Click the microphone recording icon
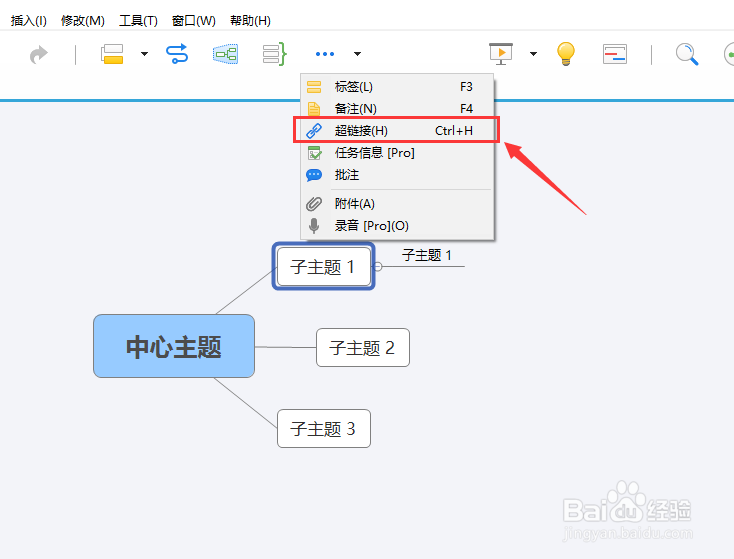This screenshot has height=559, width=734. click(x=314, y=226)
